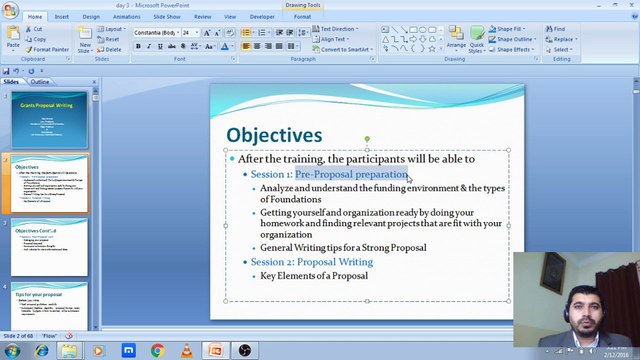Toggle Align Text Left
Screen dimensions: 640x360
click(246, 47)
